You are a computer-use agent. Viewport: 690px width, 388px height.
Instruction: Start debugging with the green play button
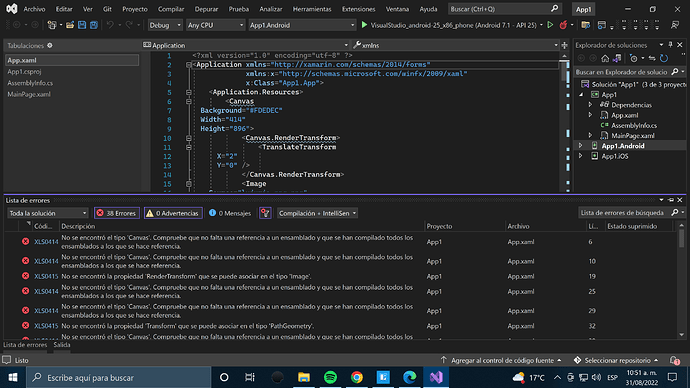click(364, 25)
